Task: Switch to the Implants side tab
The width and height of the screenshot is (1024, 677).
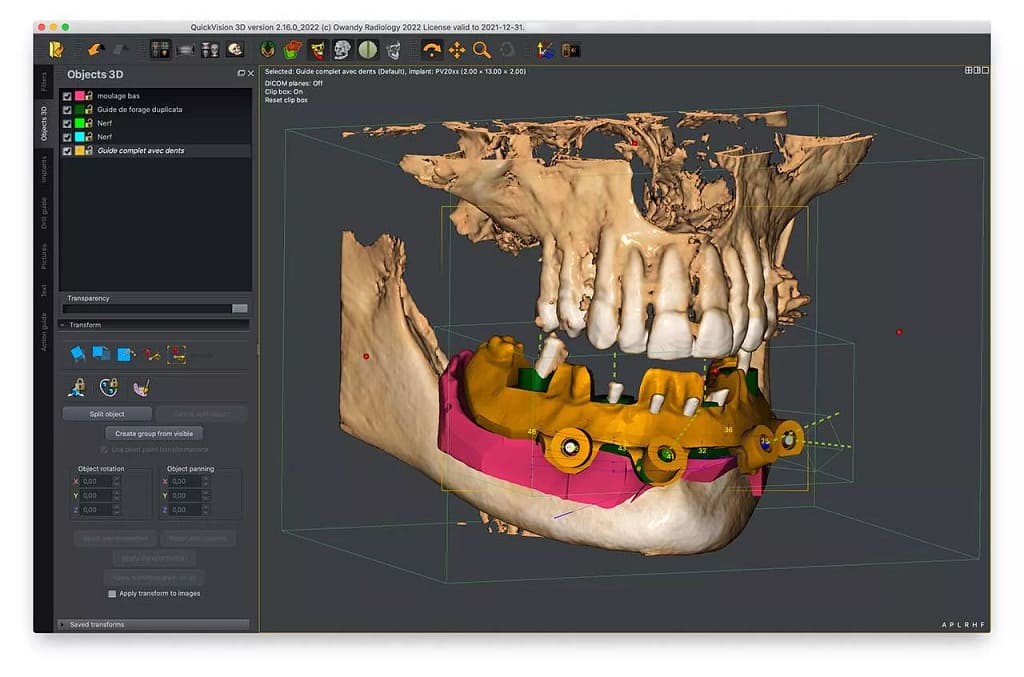Action: point(44,169)
